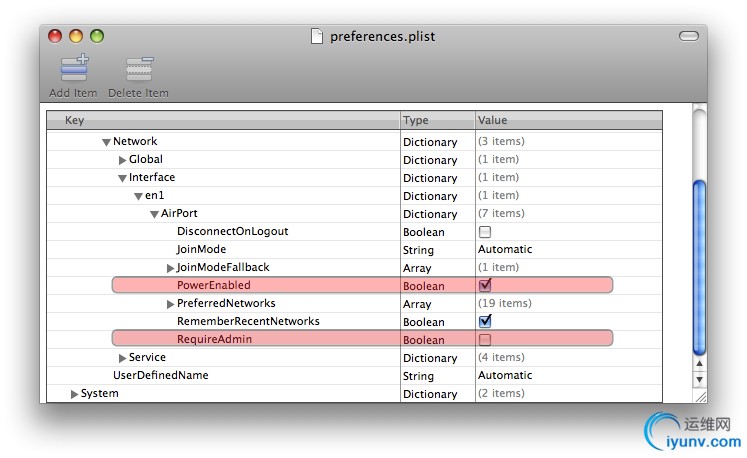The height and width of the screenshot is (458, 747).
Task: Click the JoinMode value Automatic
Action: tap(505, 250)
